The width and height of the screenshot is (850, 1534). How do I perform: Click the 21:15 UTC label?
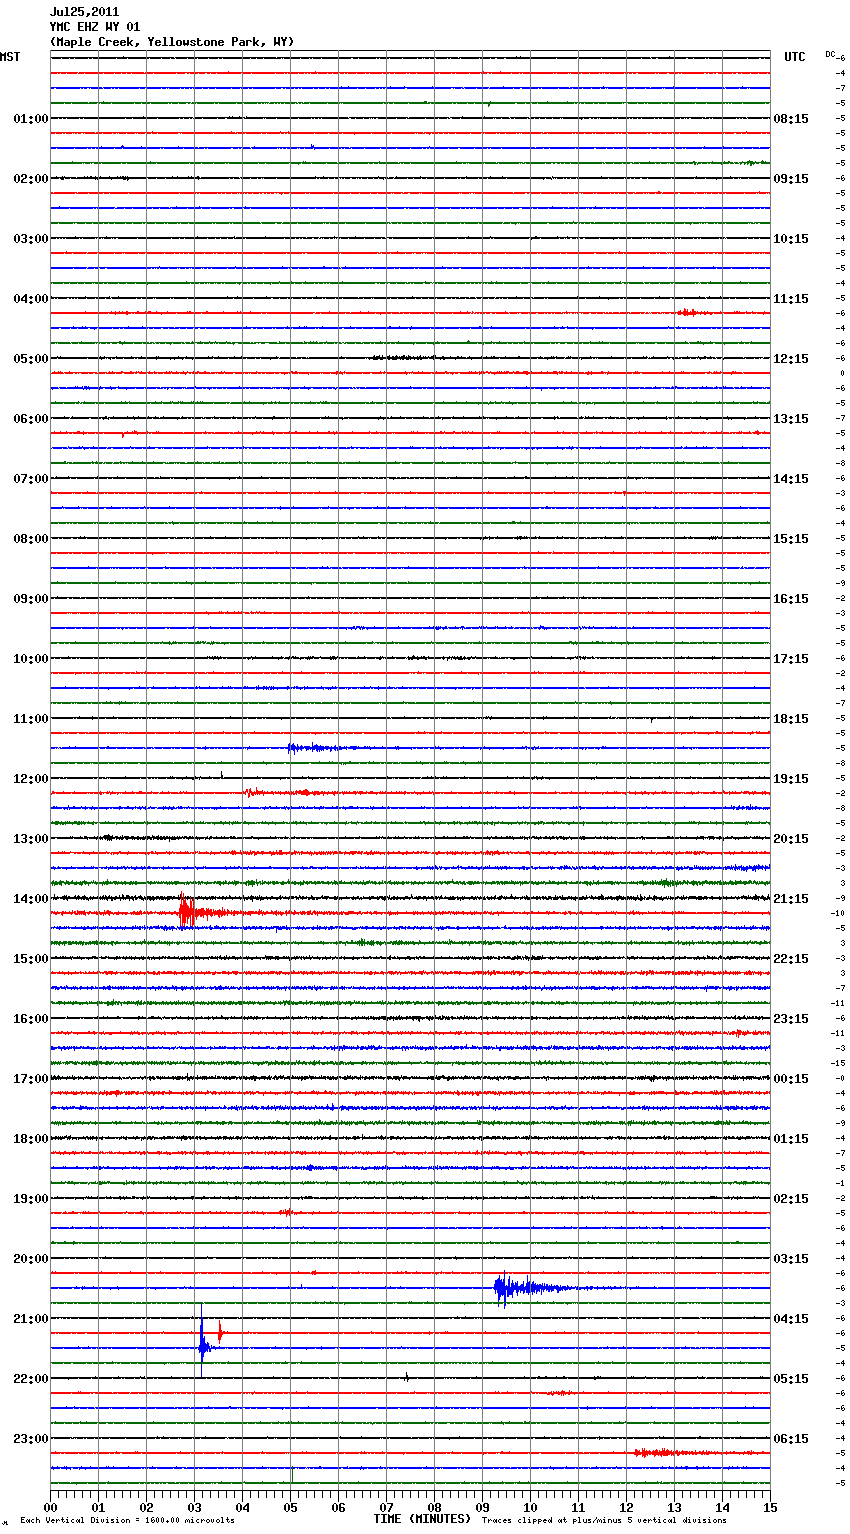point(791,899)
